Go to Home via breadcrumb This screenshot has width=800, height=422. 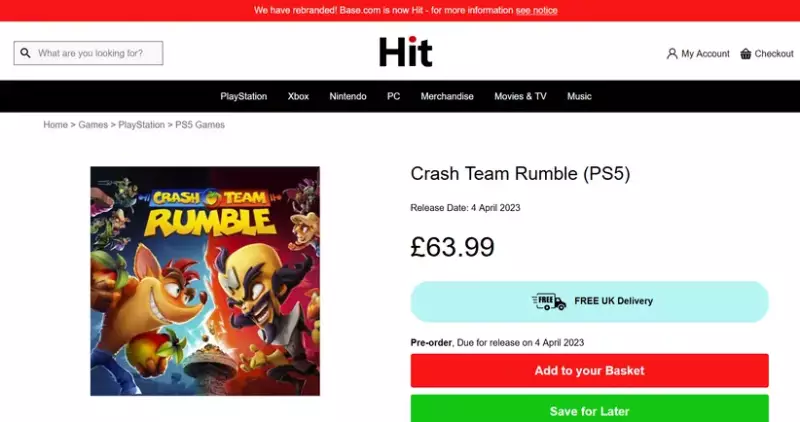click(x=55, y=125)
